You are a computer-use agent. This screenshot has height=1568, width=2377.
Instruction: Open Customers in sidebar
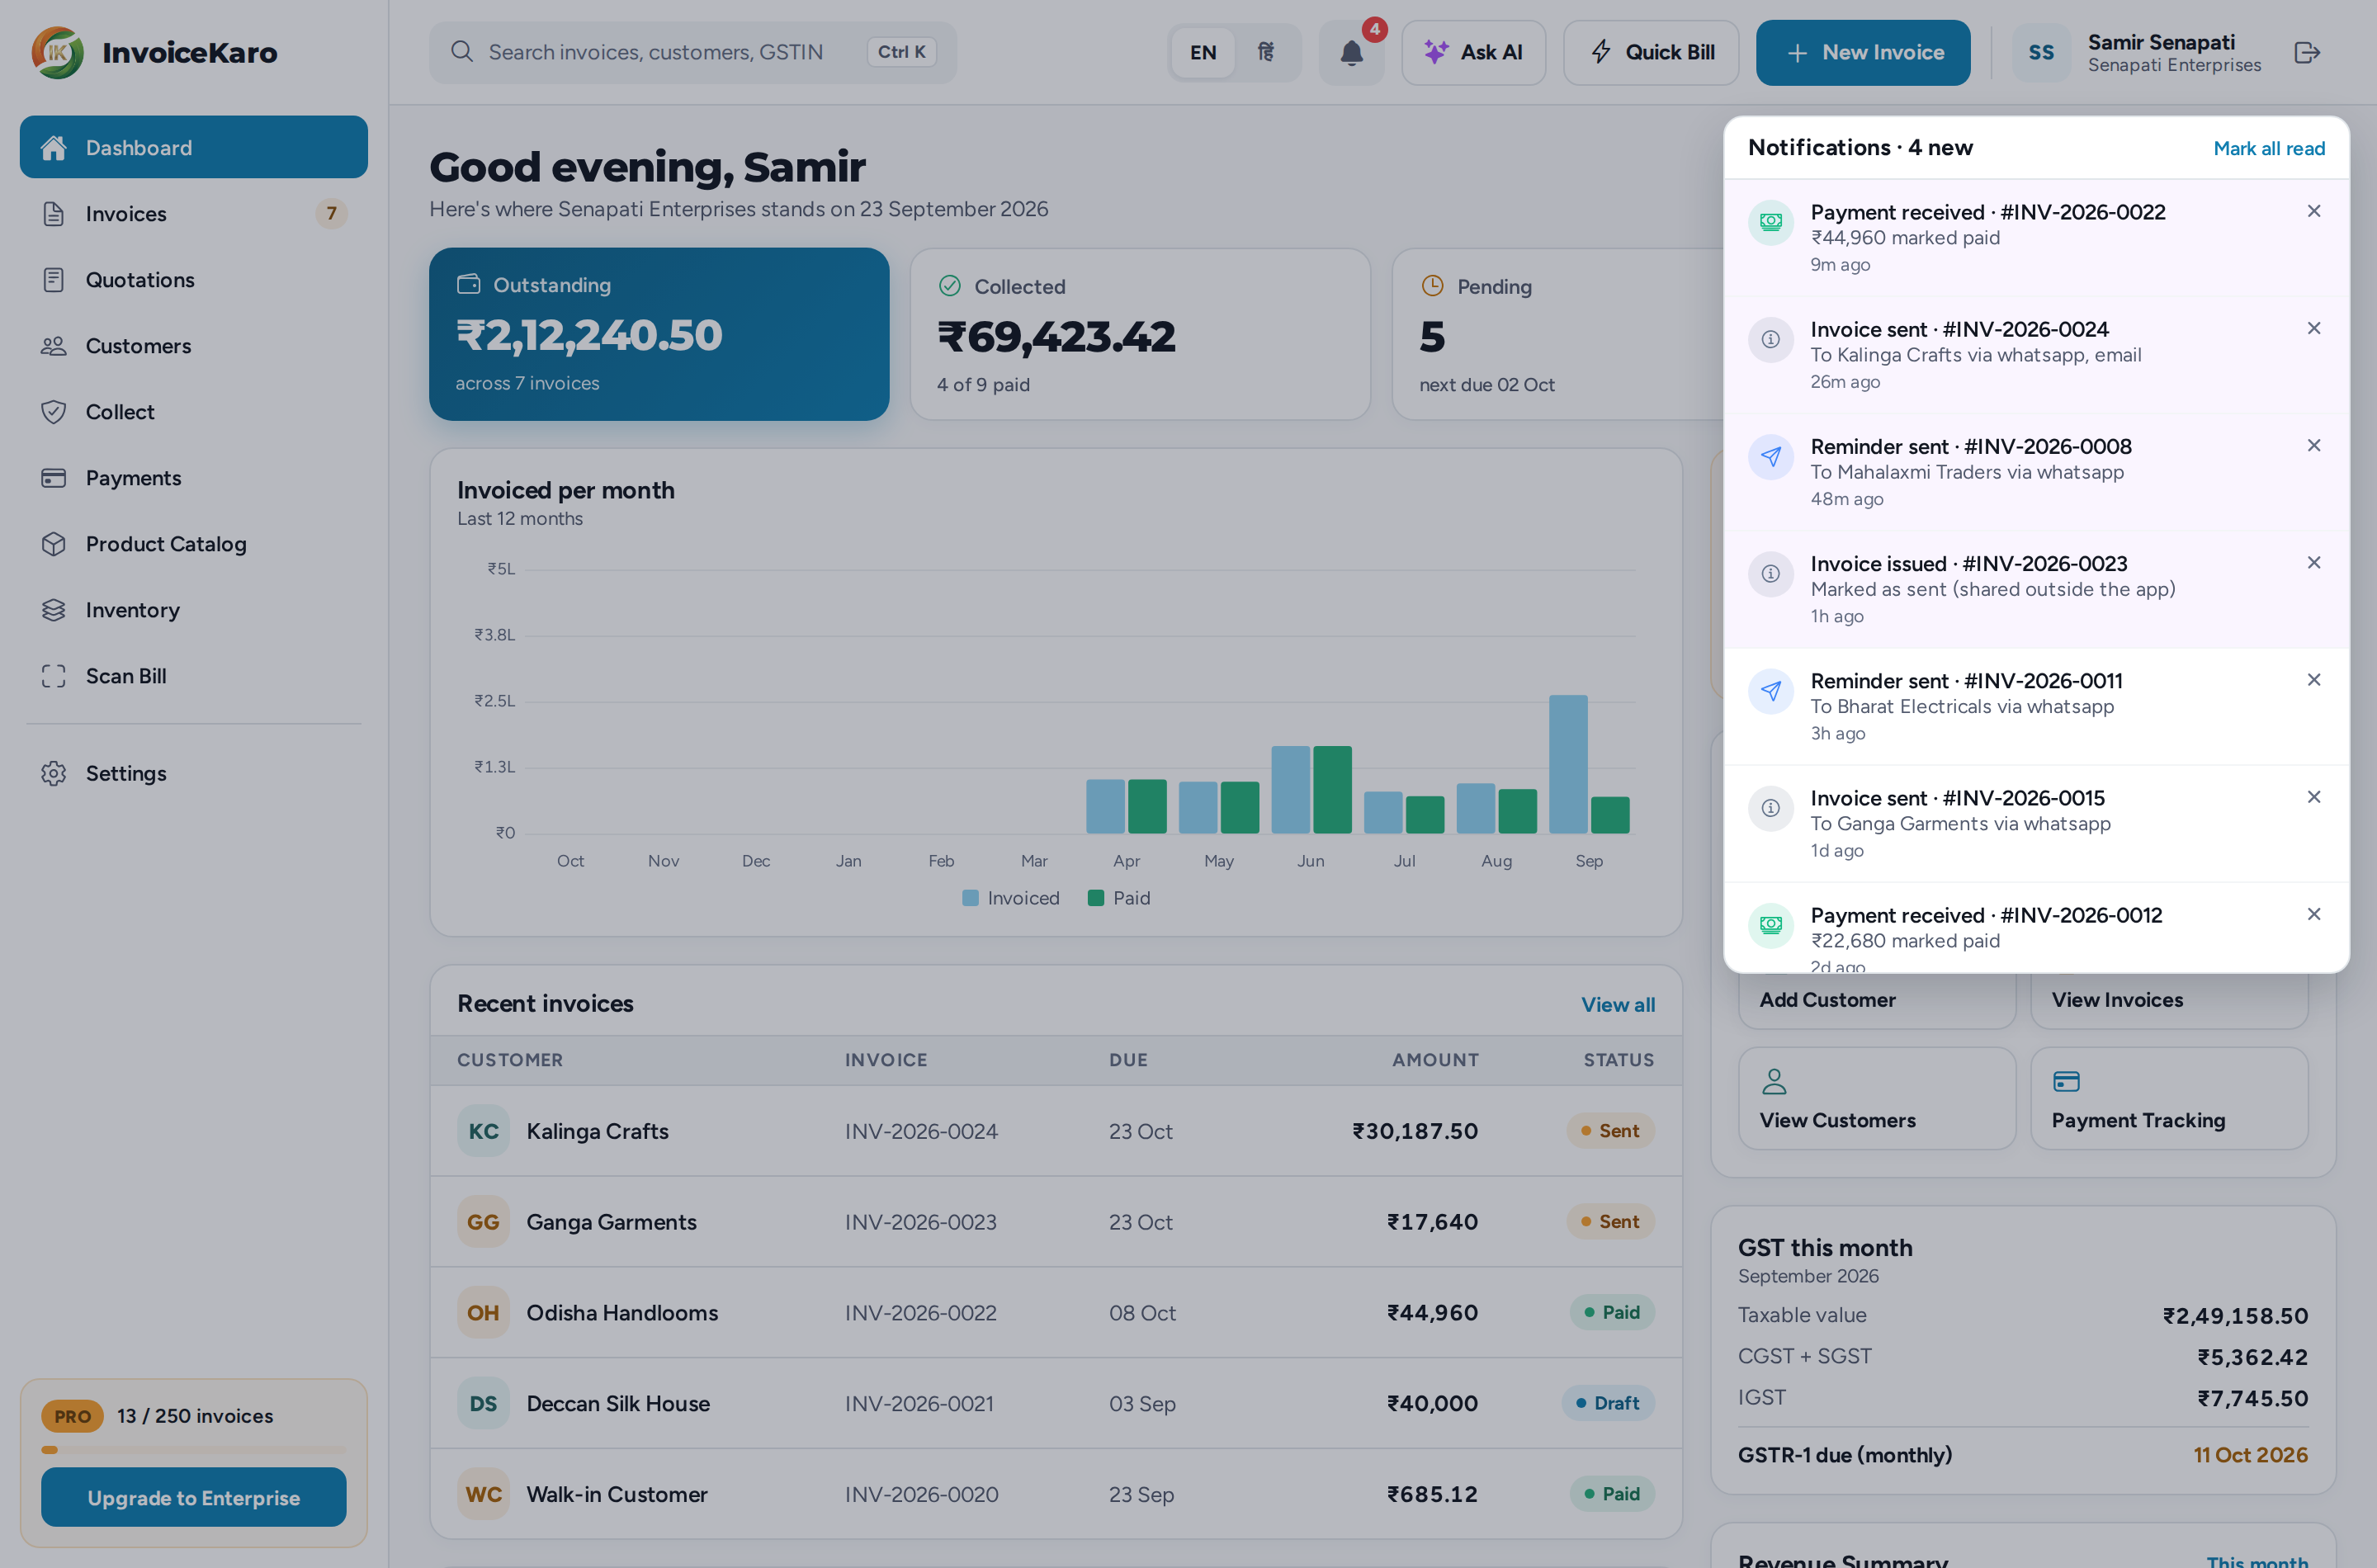point(194,345)
